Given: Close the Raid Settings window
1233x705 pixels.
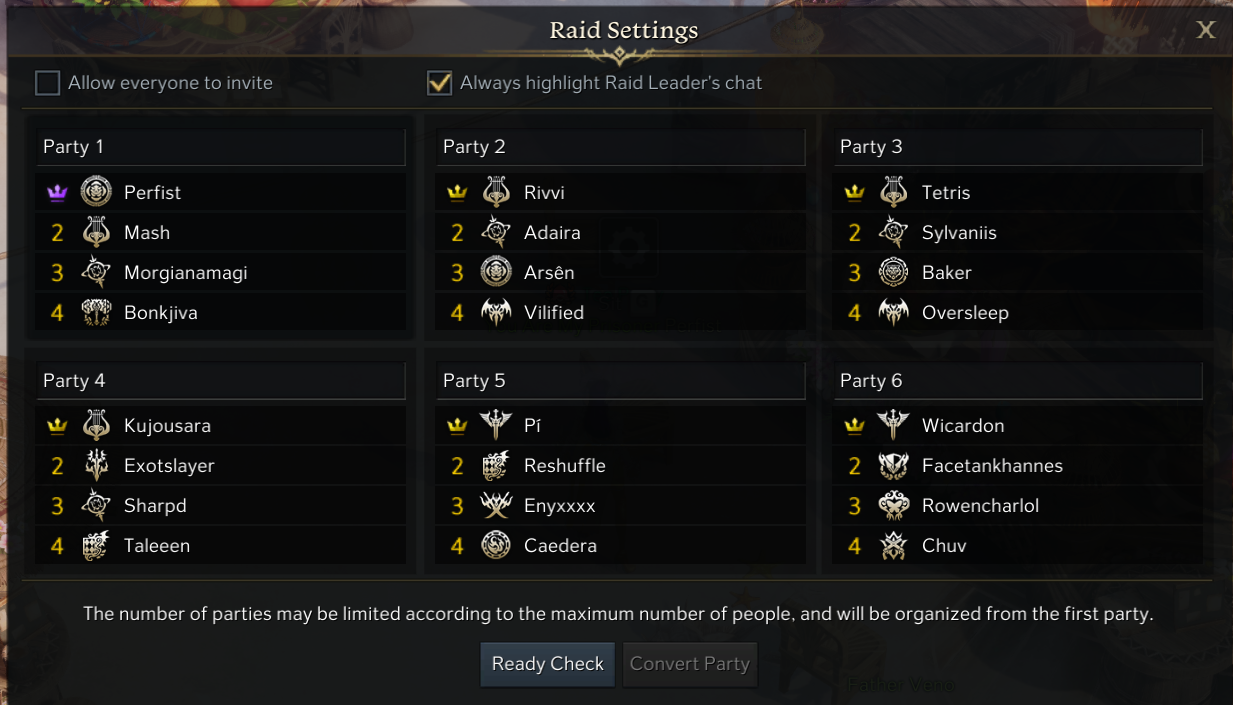Looking at the screenshot, I should [x=1206, y=30].
